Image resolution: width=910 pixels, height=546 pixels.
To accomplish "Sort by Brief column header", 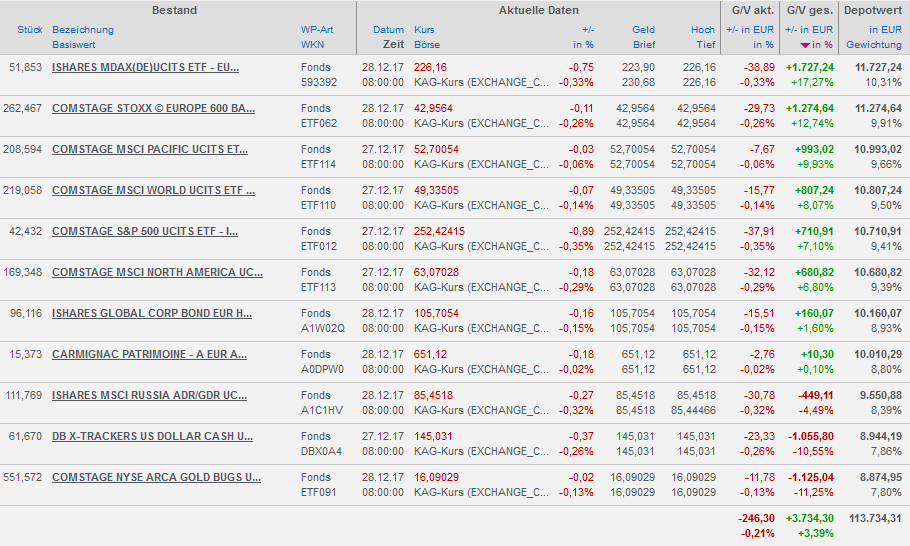I will coord(644,45).
